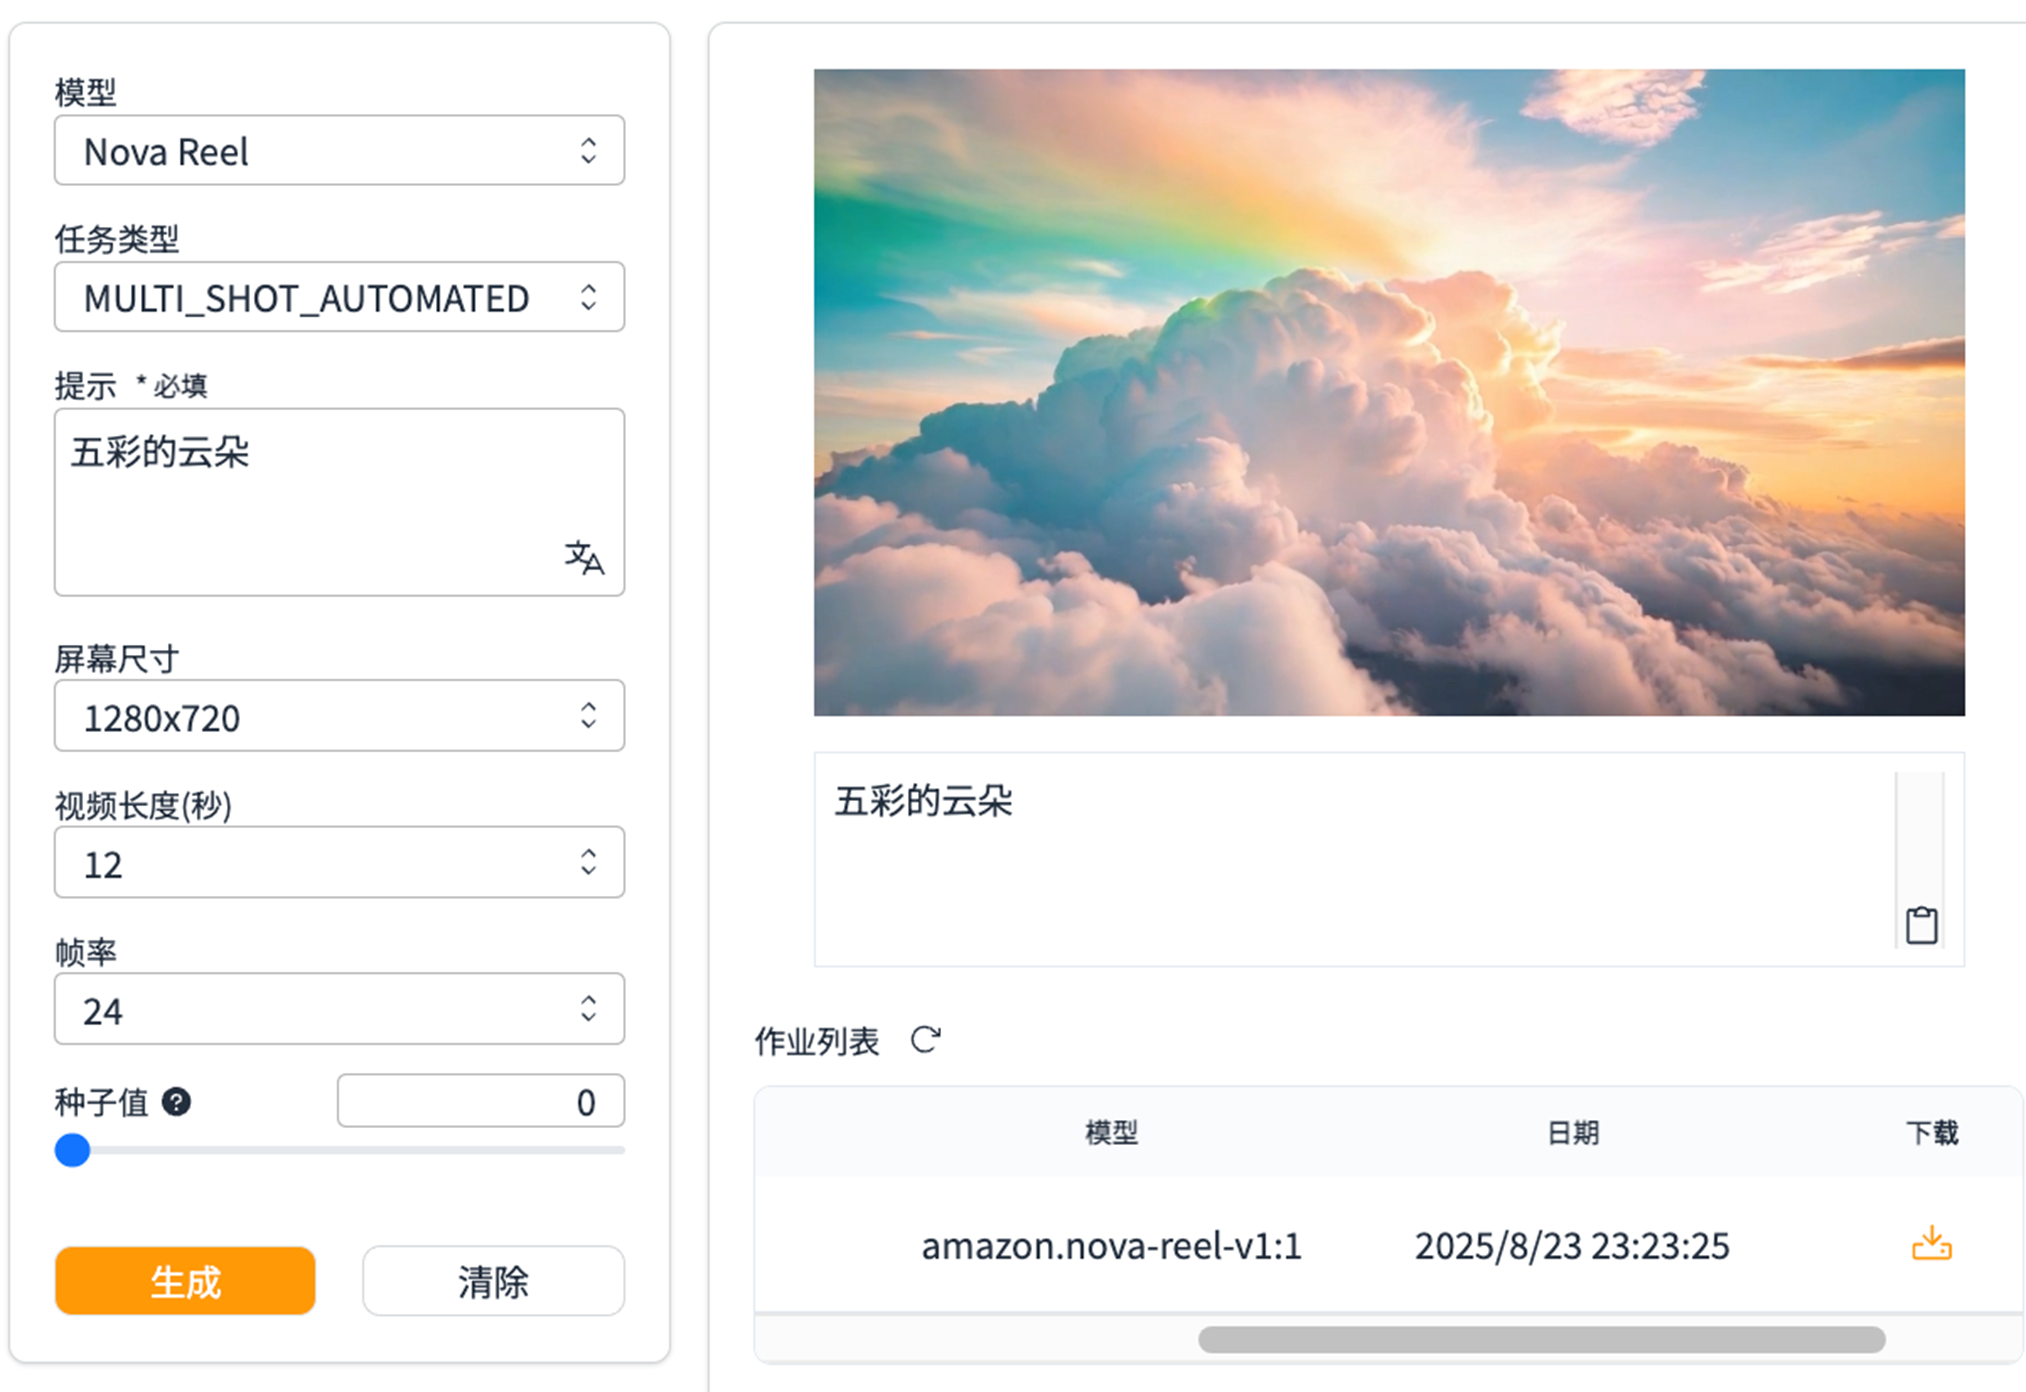2026x1392 pixels.
Task: Click the 清除 clear button
Action: [493, 1281]
